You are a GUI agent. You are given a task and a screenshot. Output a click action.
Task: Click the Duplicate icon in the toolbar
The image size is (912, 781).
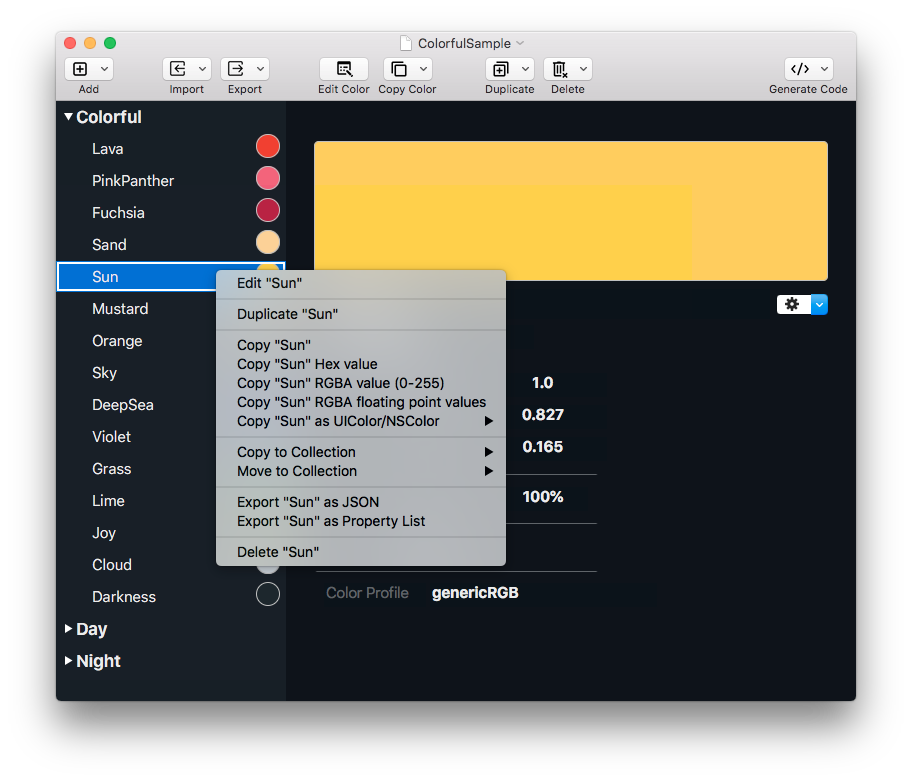pyautogui.click(x=503, y=69)
